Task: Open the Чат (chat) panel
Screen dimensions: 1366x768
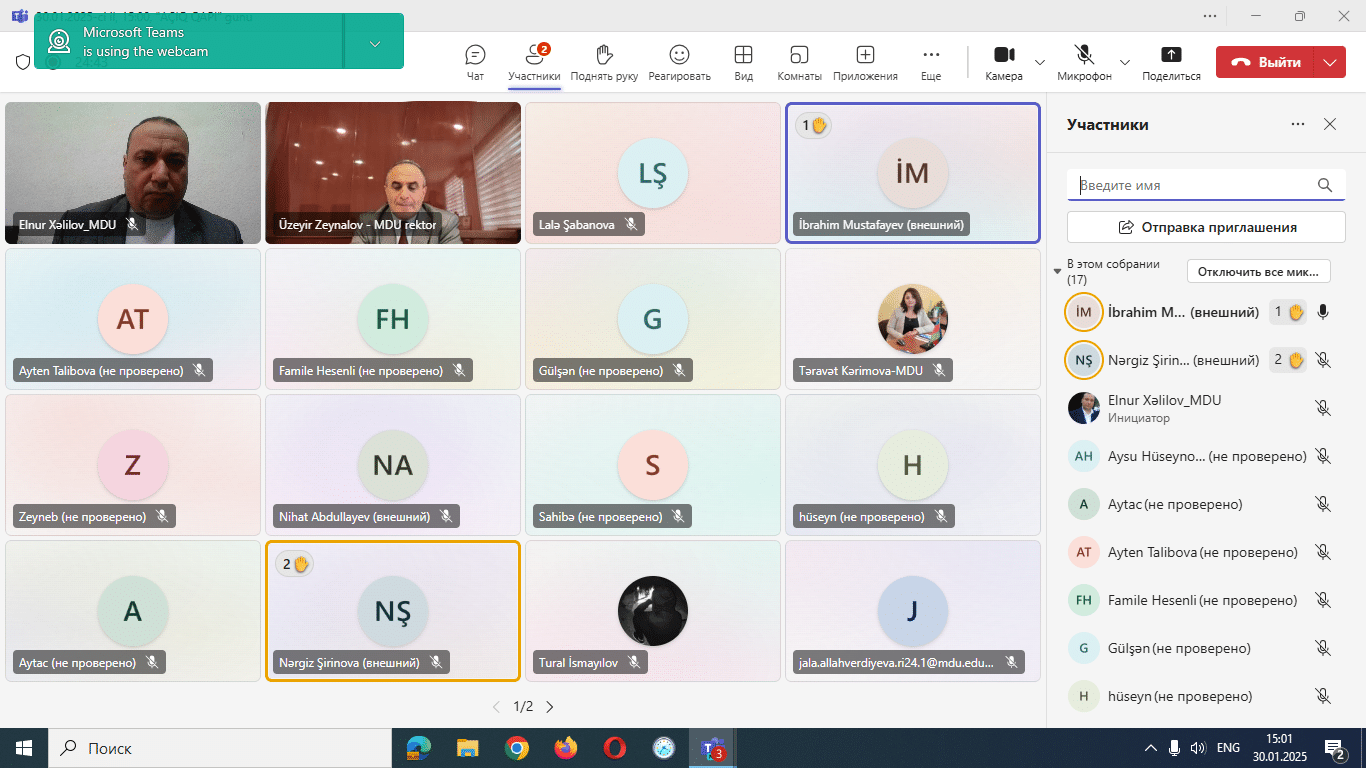Action: point(475,56)
